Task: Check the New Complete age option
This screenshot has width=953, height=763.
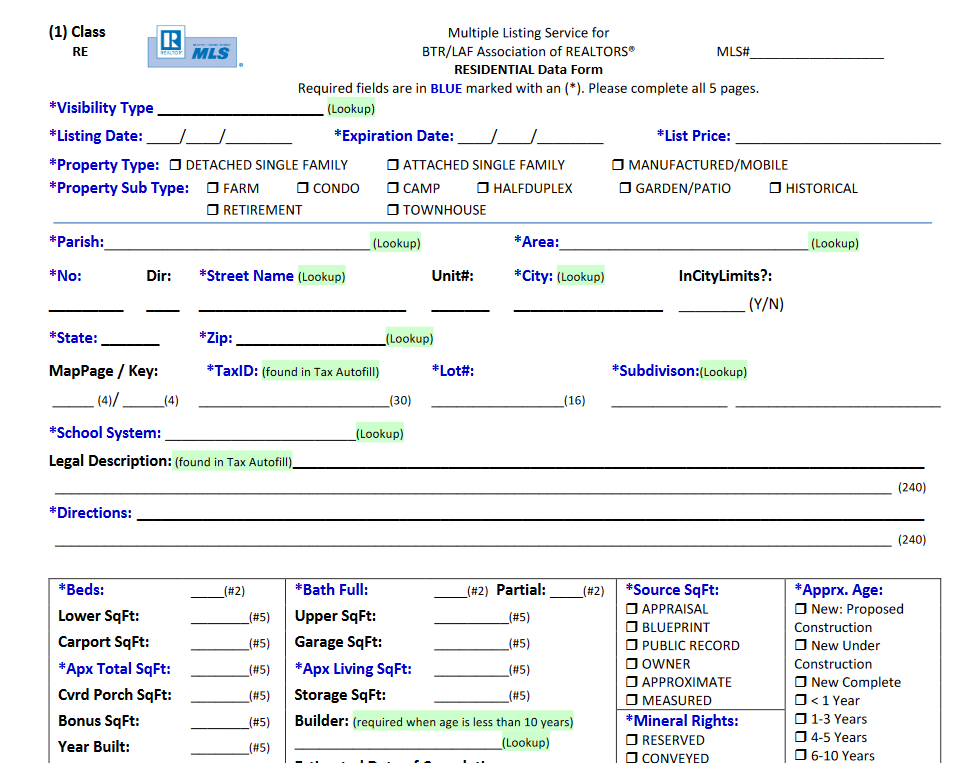Action: point(801,682)
